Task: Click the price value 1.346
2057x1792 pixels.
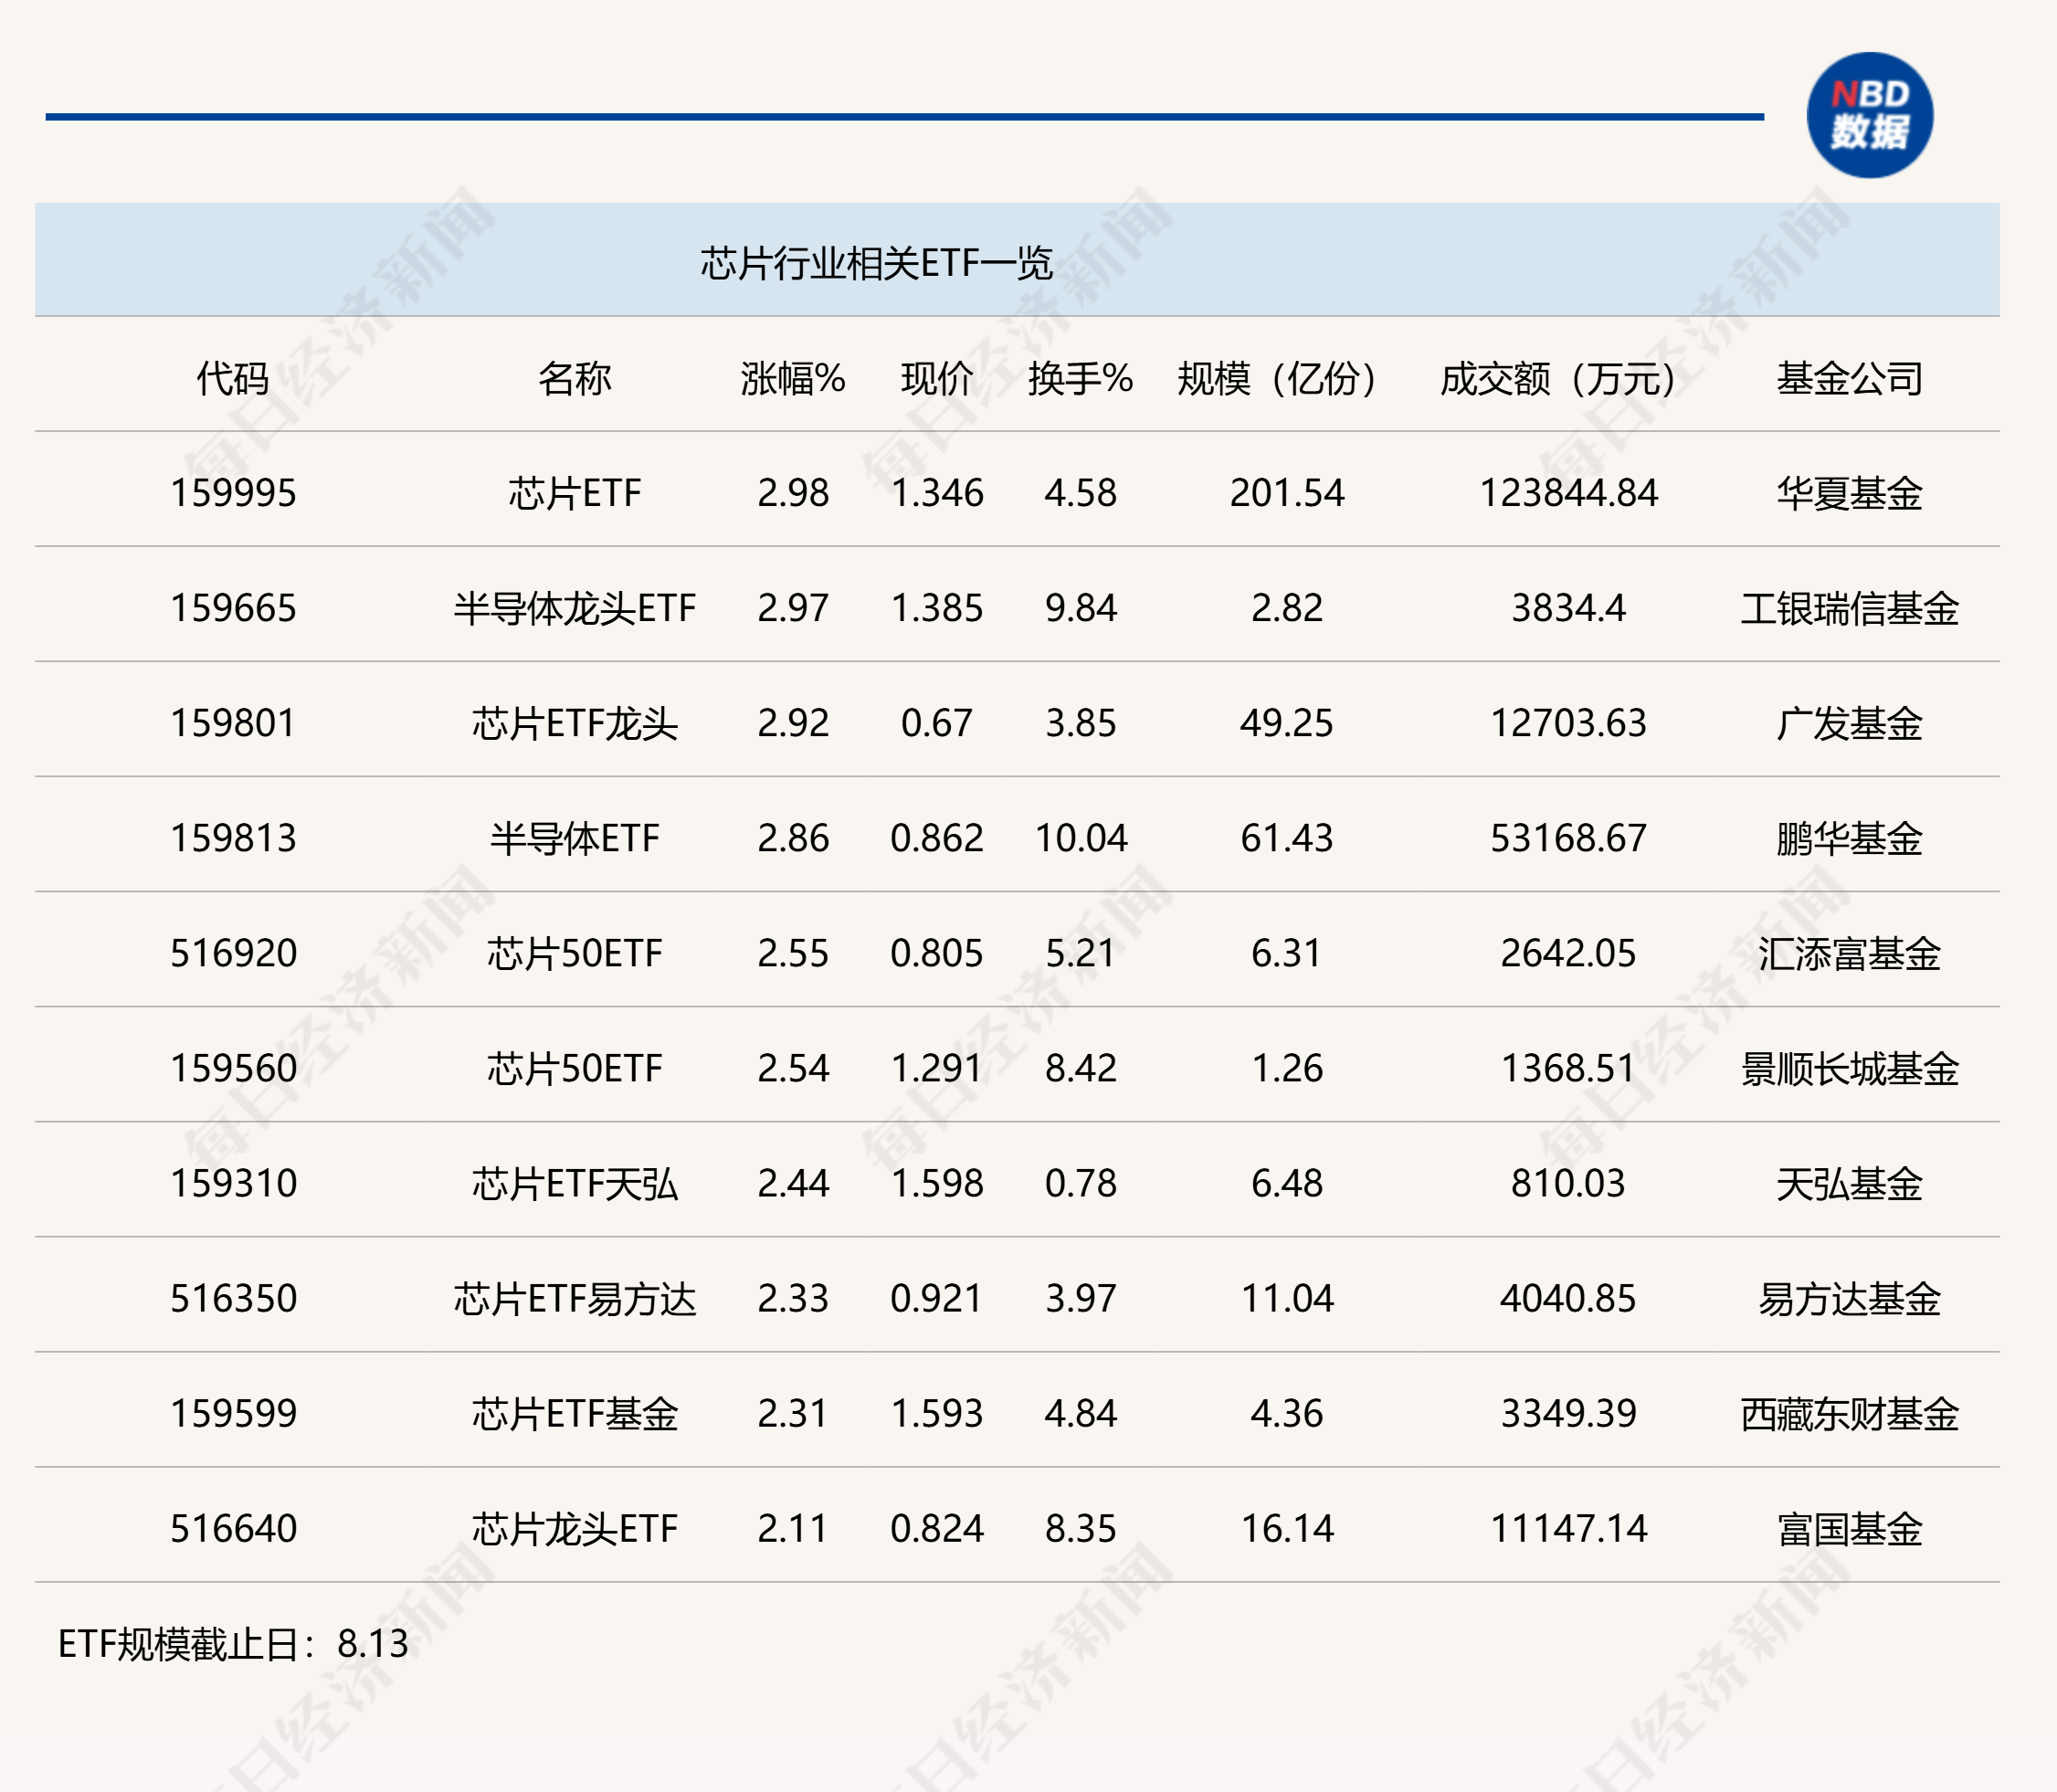Action: point(937,493)
